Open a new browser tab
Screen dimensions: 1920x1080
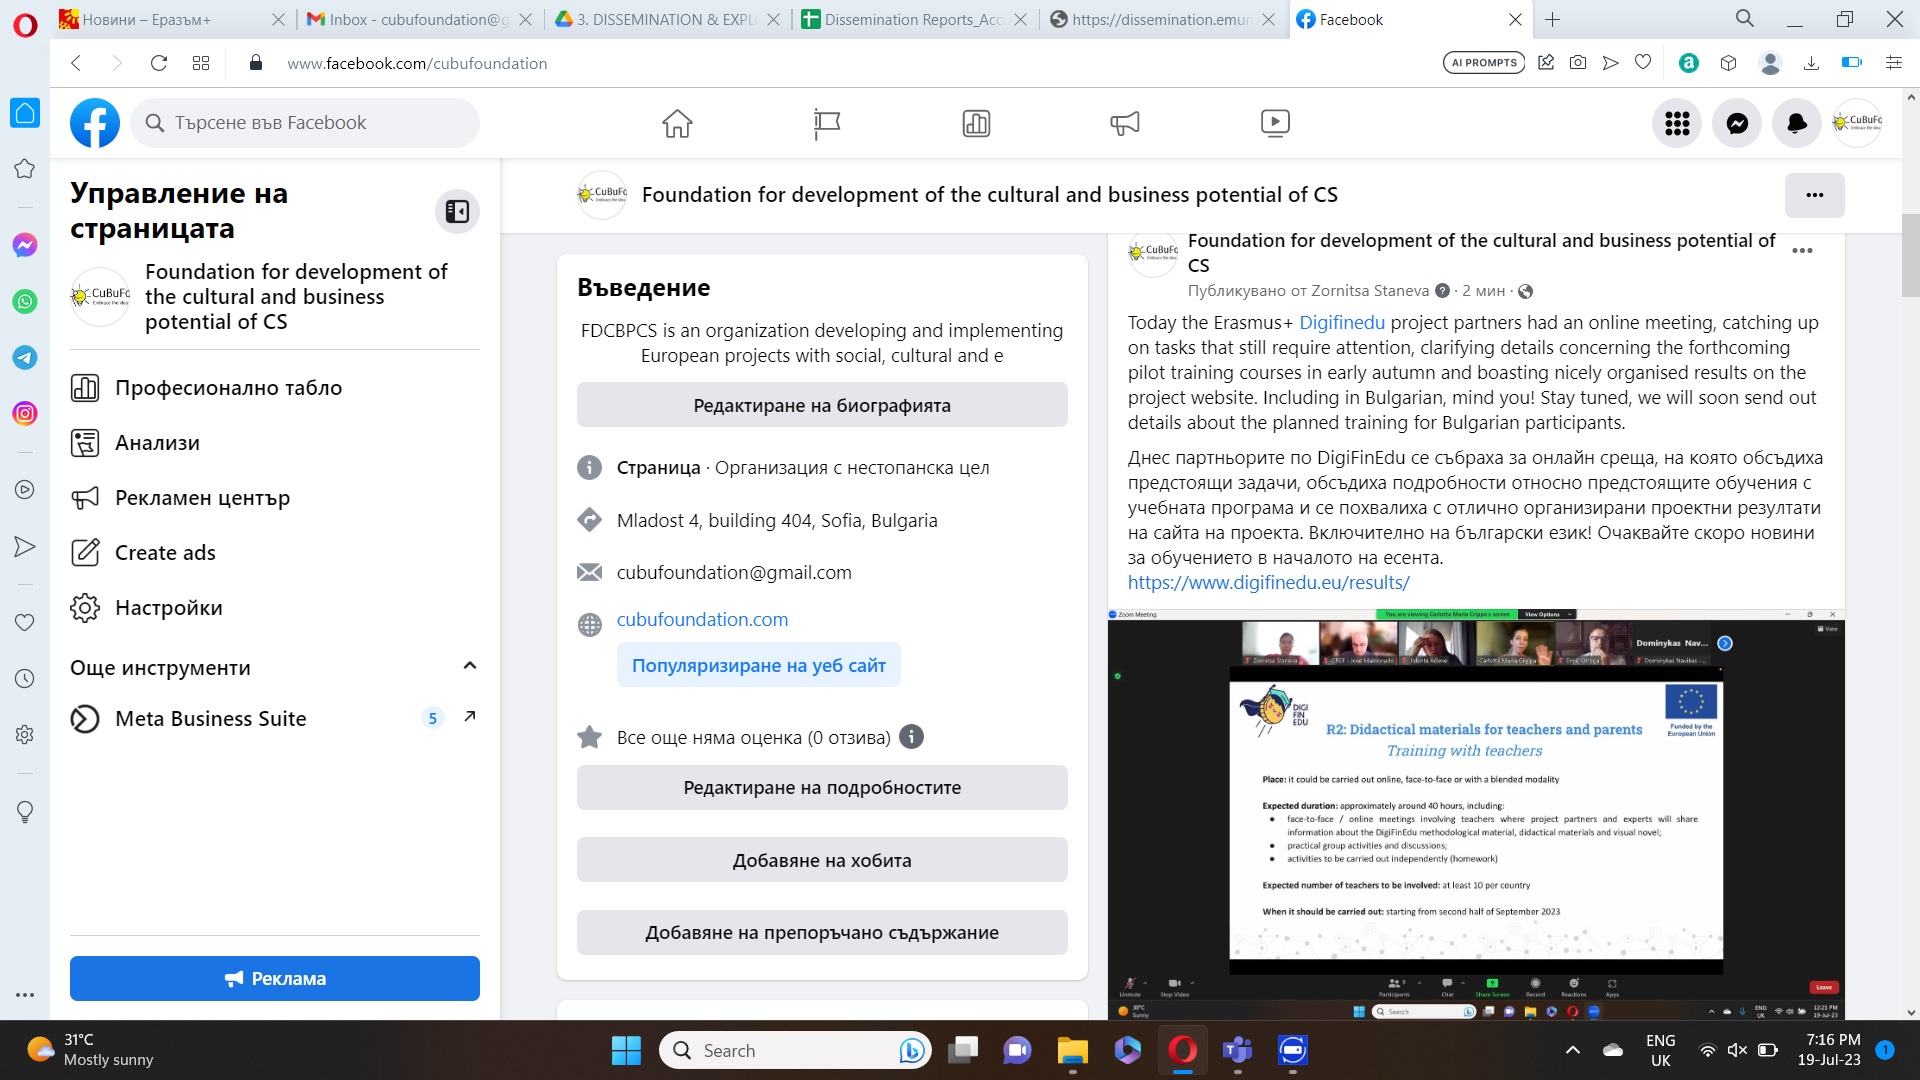[x=1552, y=19]
